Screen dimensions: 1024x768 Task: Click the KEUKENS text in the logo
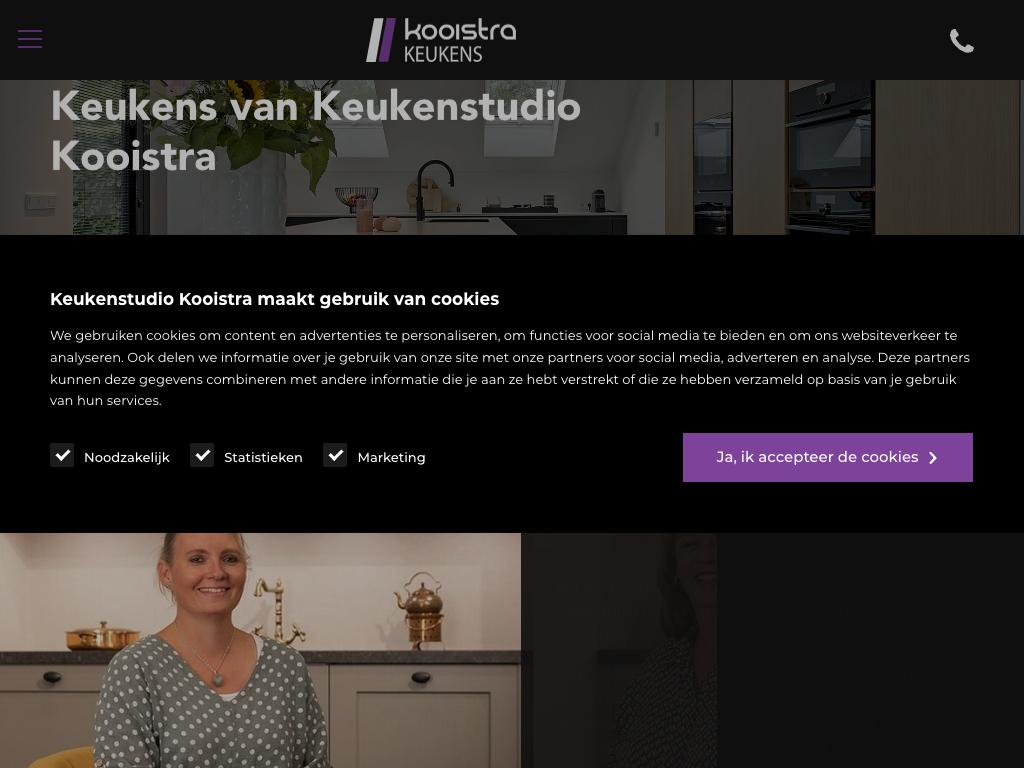tap(443, 54)
